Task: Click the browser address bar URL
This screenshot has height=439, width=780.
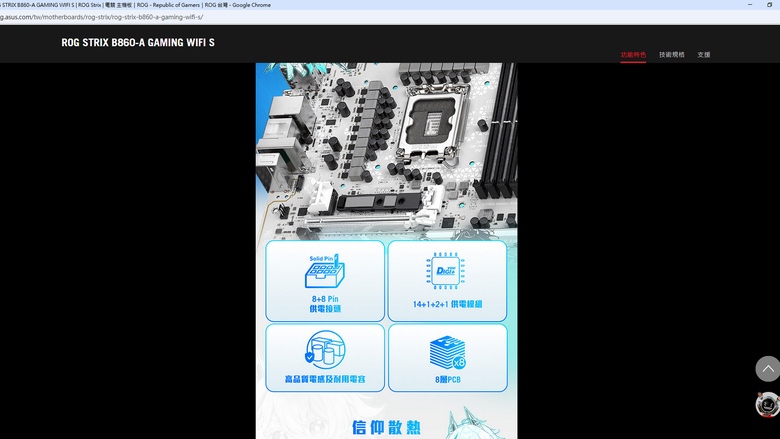Action: click(x=101, y=17)
